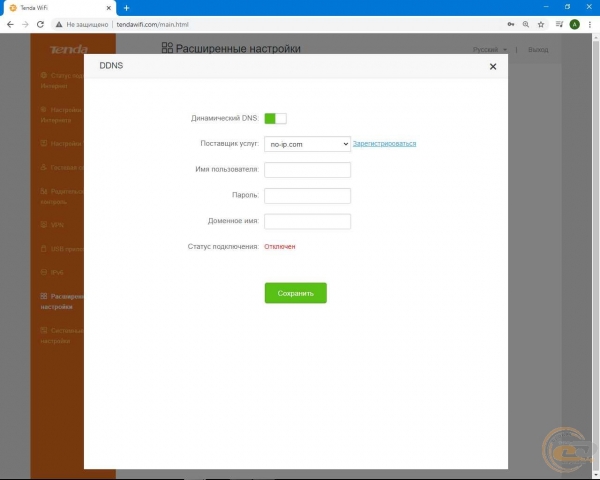Open the media control playlist icon
This screenshot has width=600, height=480.
tap(559, 24)
